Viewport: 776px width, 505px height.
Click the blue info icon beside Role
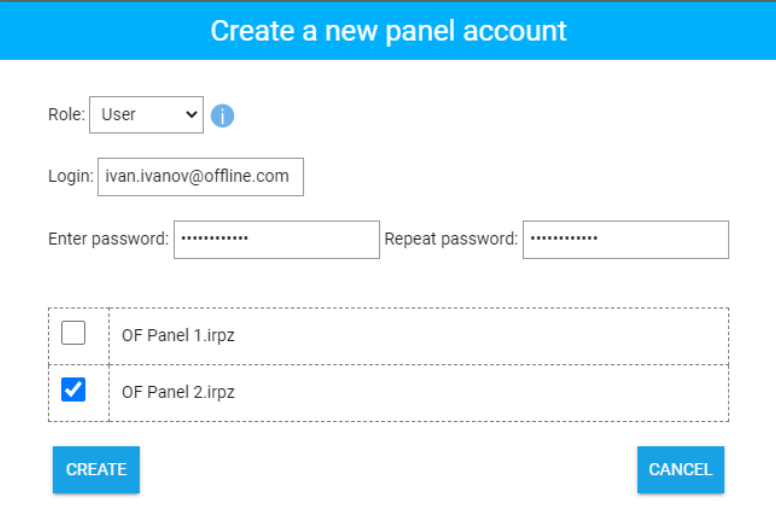pyautogui.click(x=222, y=116)
